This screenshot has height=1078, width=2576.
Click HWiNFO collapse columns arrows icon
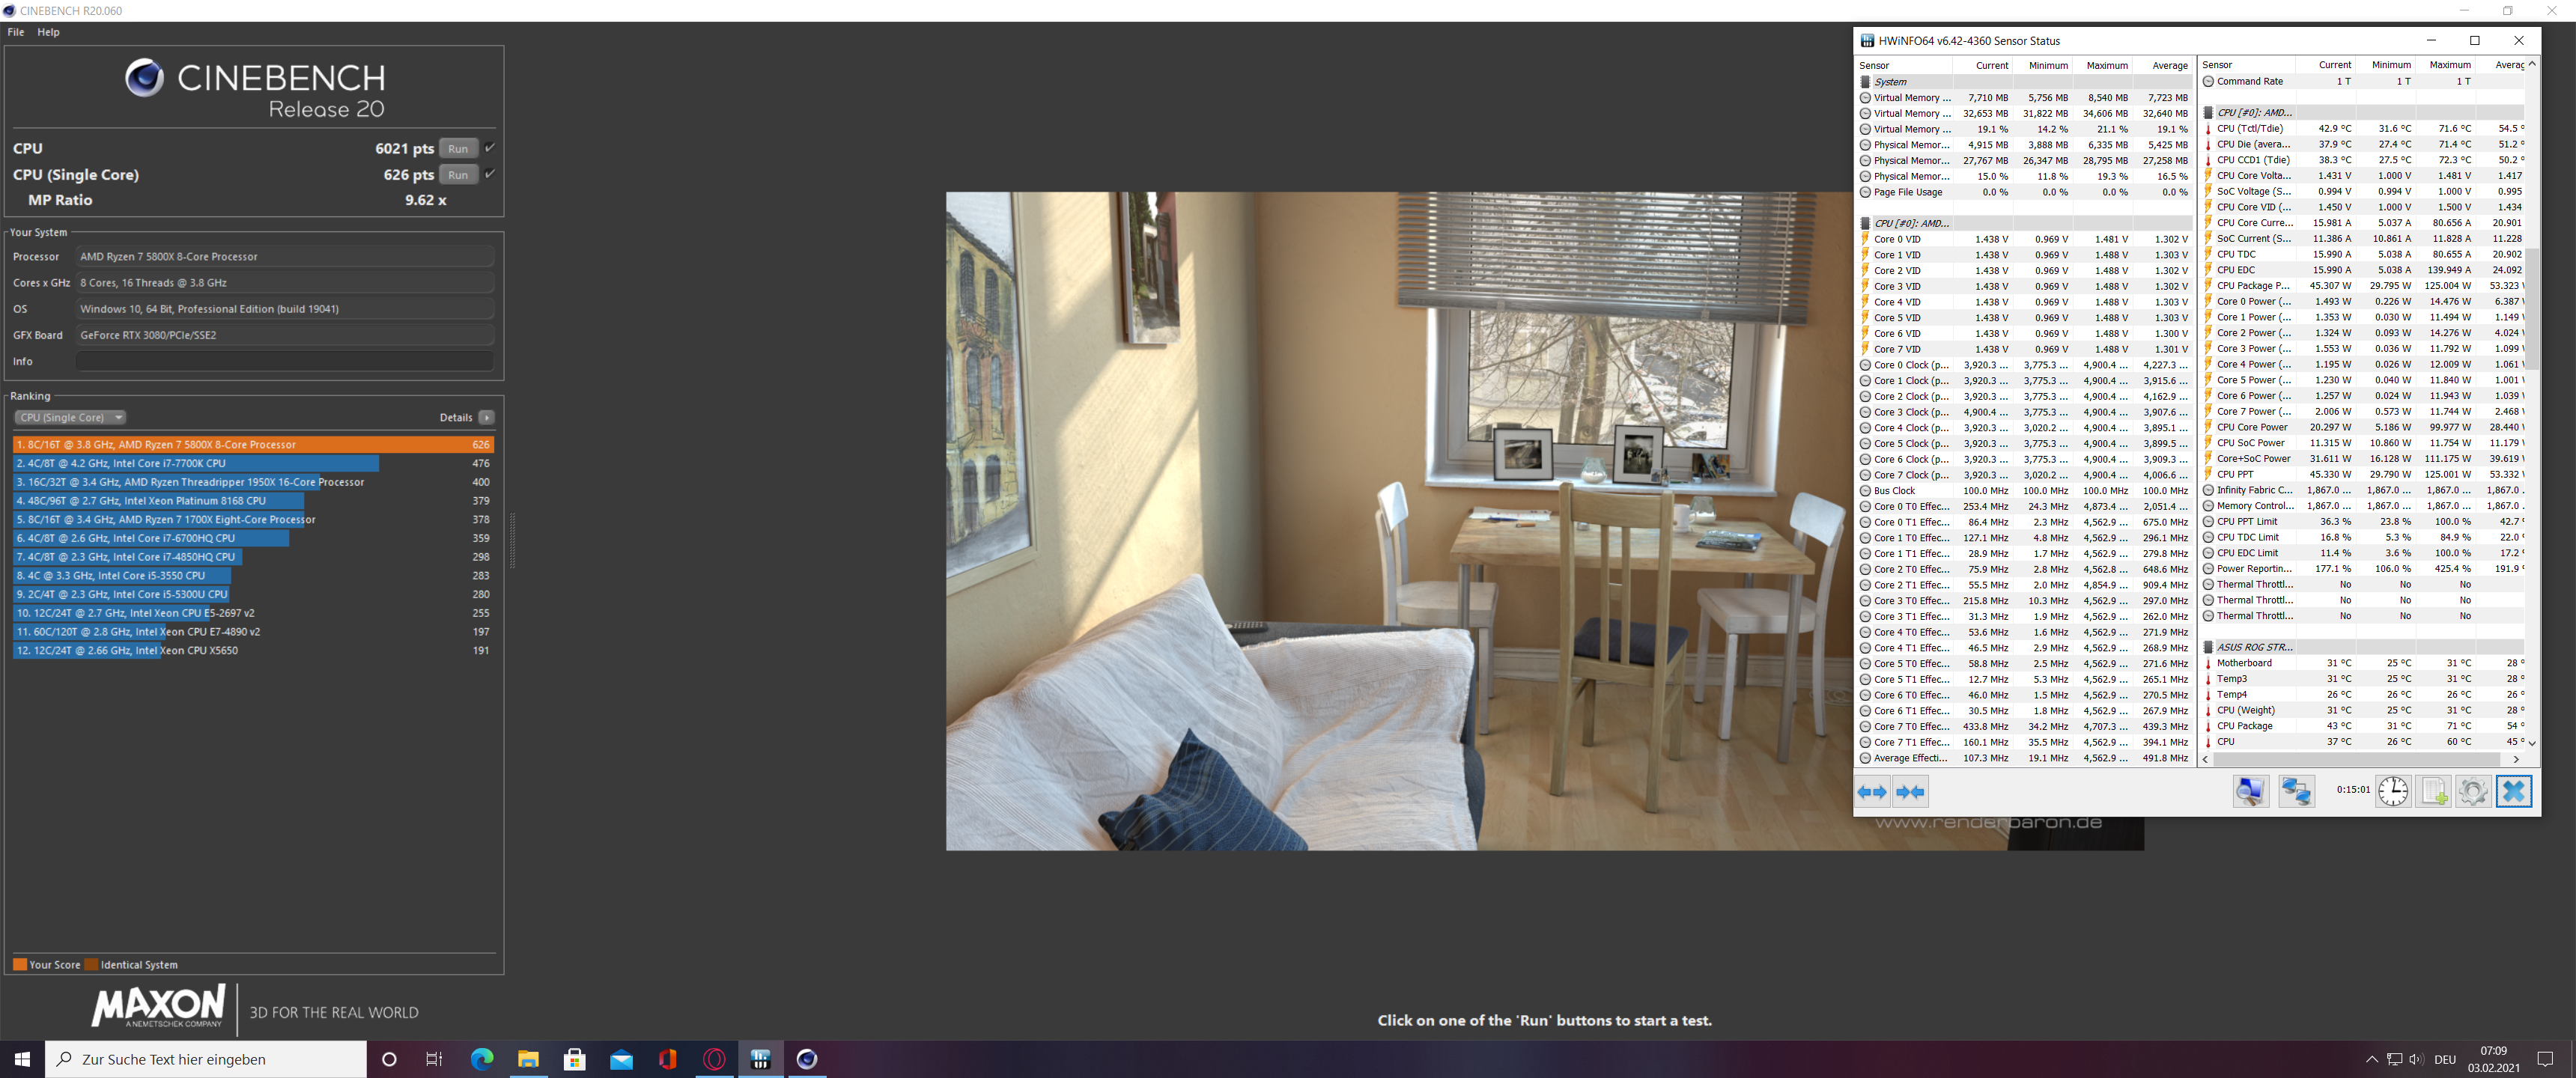[x=1910, y=792]
